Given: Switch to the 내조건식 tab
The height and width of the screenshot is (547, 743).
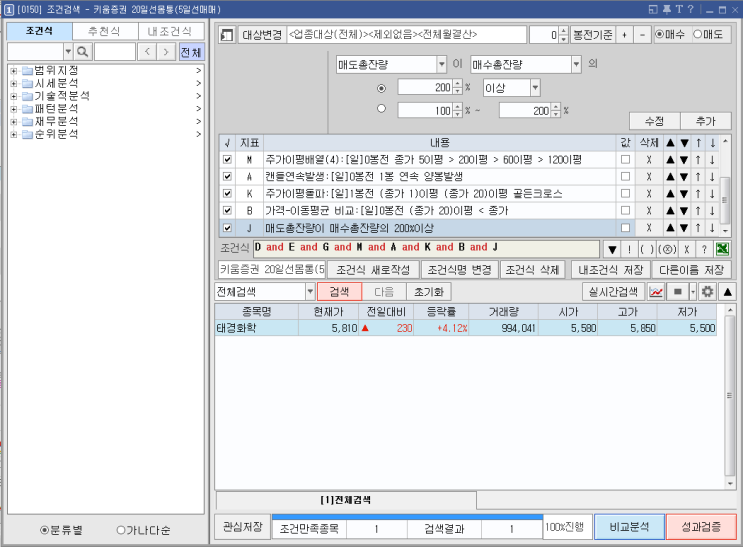Looking at the screenshot, I should 170,31.
